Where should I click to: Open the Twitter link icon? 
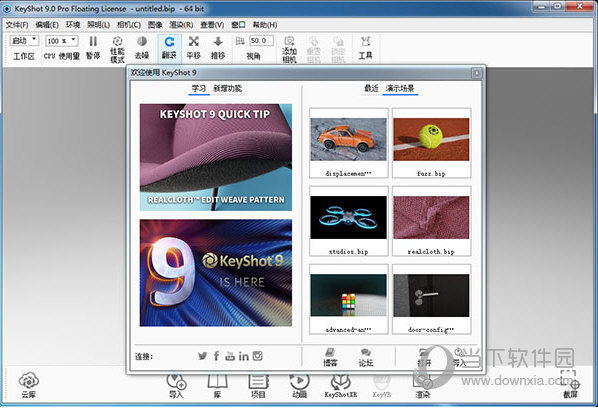click(203, 356)
